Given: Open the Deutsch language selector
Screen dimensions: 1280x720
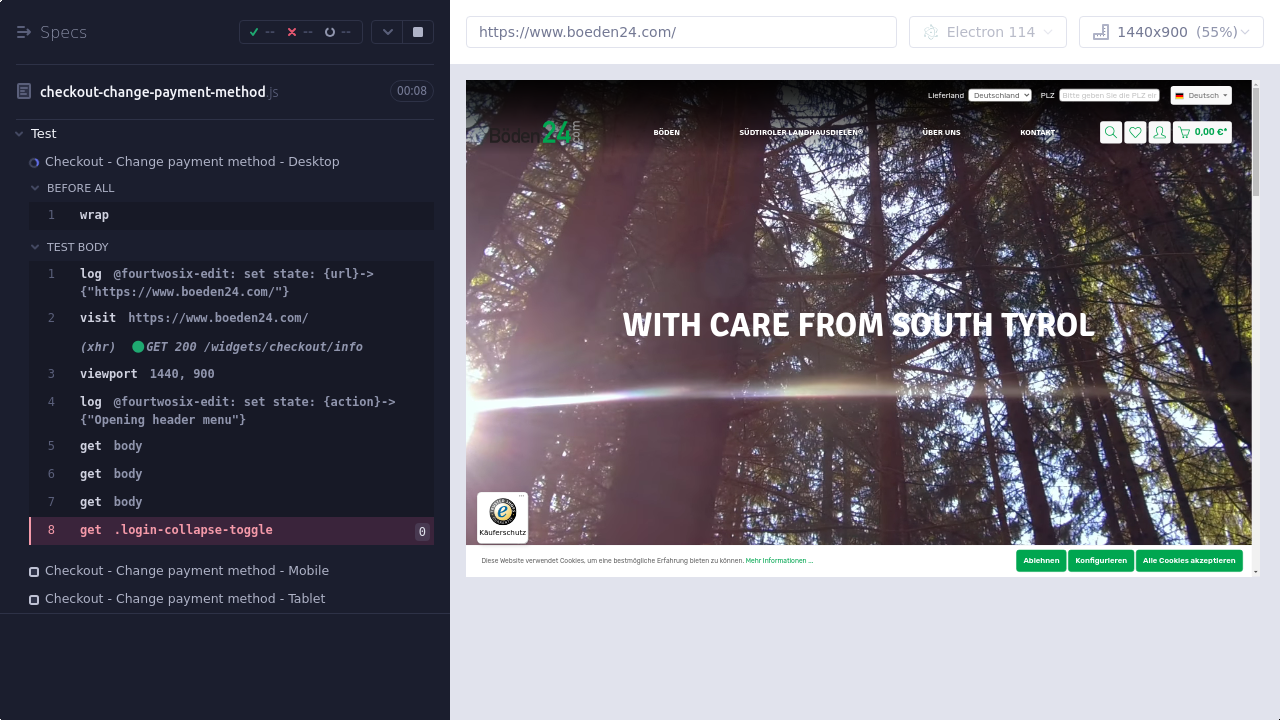Looking at the screenshot, I should pos(1201,95).
